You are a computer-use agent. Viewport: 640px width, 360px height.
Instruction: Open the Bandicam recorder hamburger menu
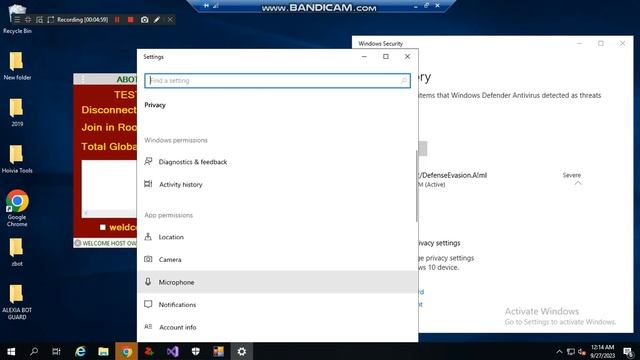point(17,20)
